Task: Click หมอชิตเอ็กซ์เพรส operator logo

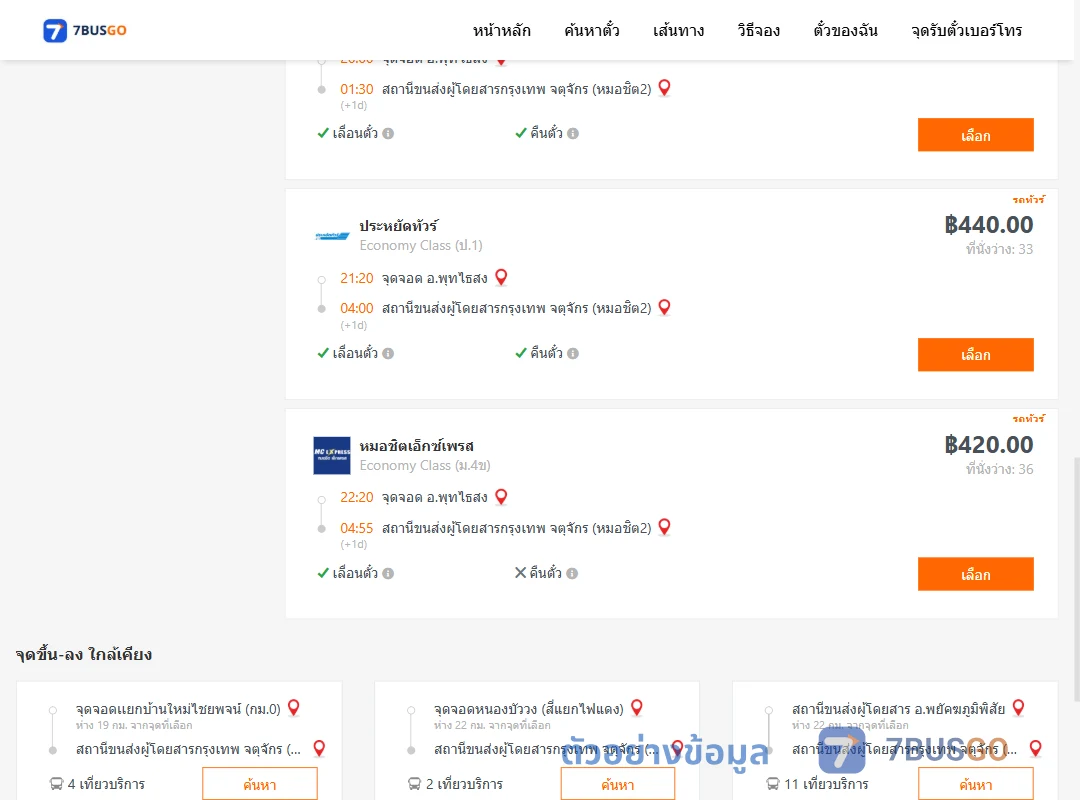Action: tap(332, 455)
